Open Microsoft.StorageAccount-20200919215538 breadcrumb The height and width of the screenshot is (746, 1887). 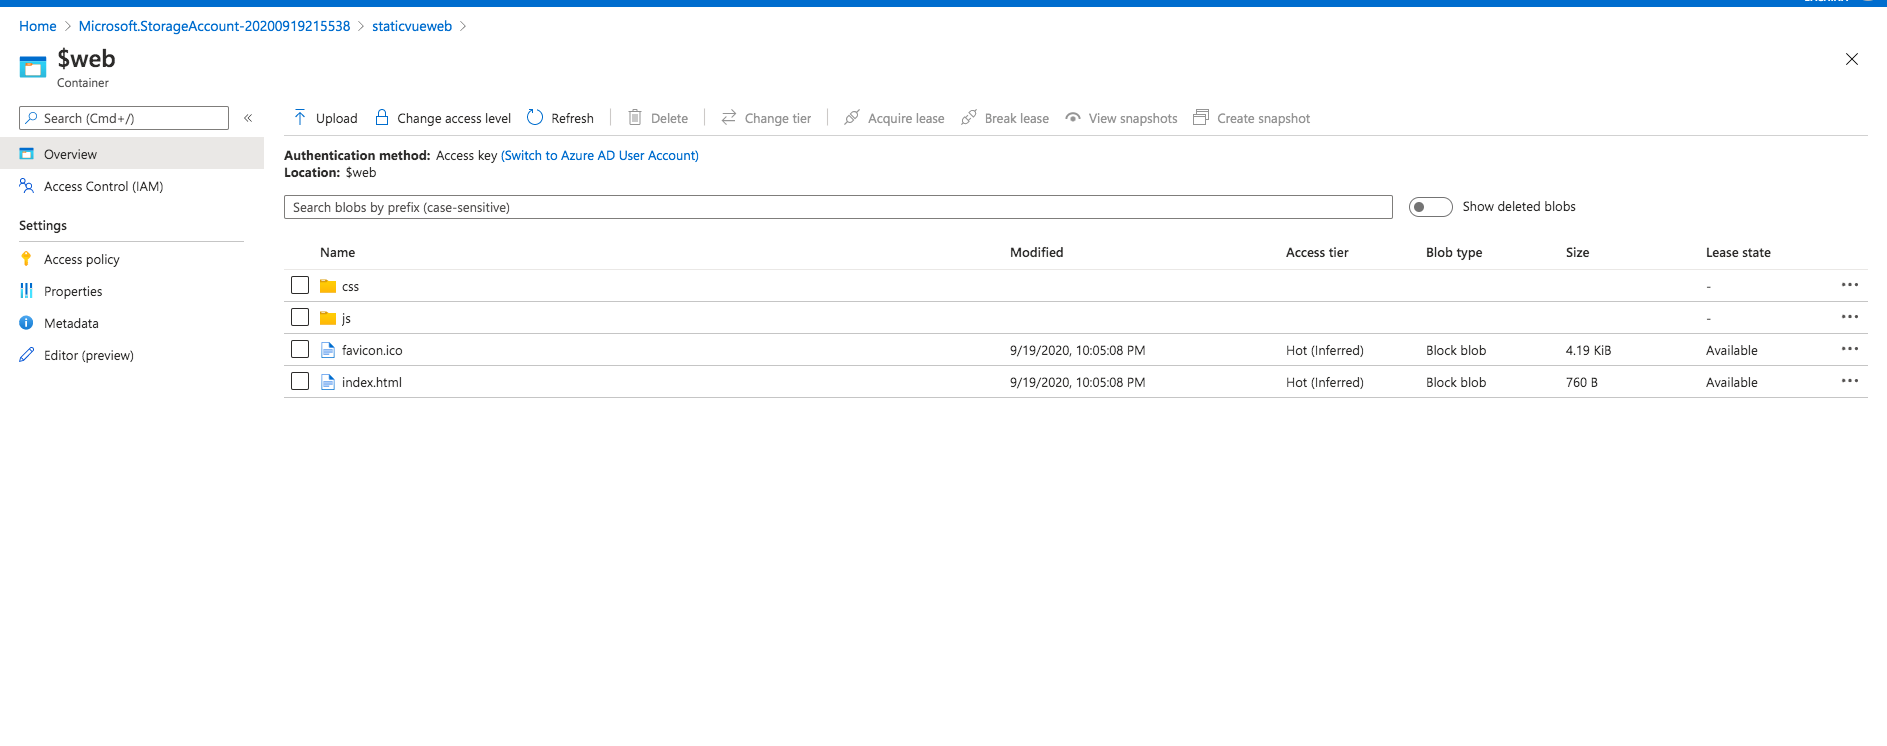click(x=215, y=26)
